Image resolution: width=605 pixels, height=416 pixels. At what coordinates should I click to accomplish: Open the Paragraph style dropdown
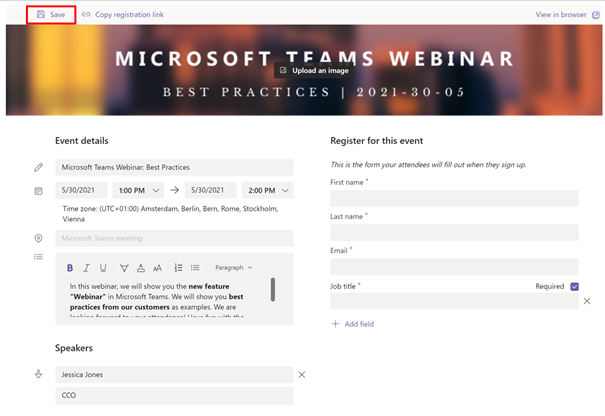point(234,268)
